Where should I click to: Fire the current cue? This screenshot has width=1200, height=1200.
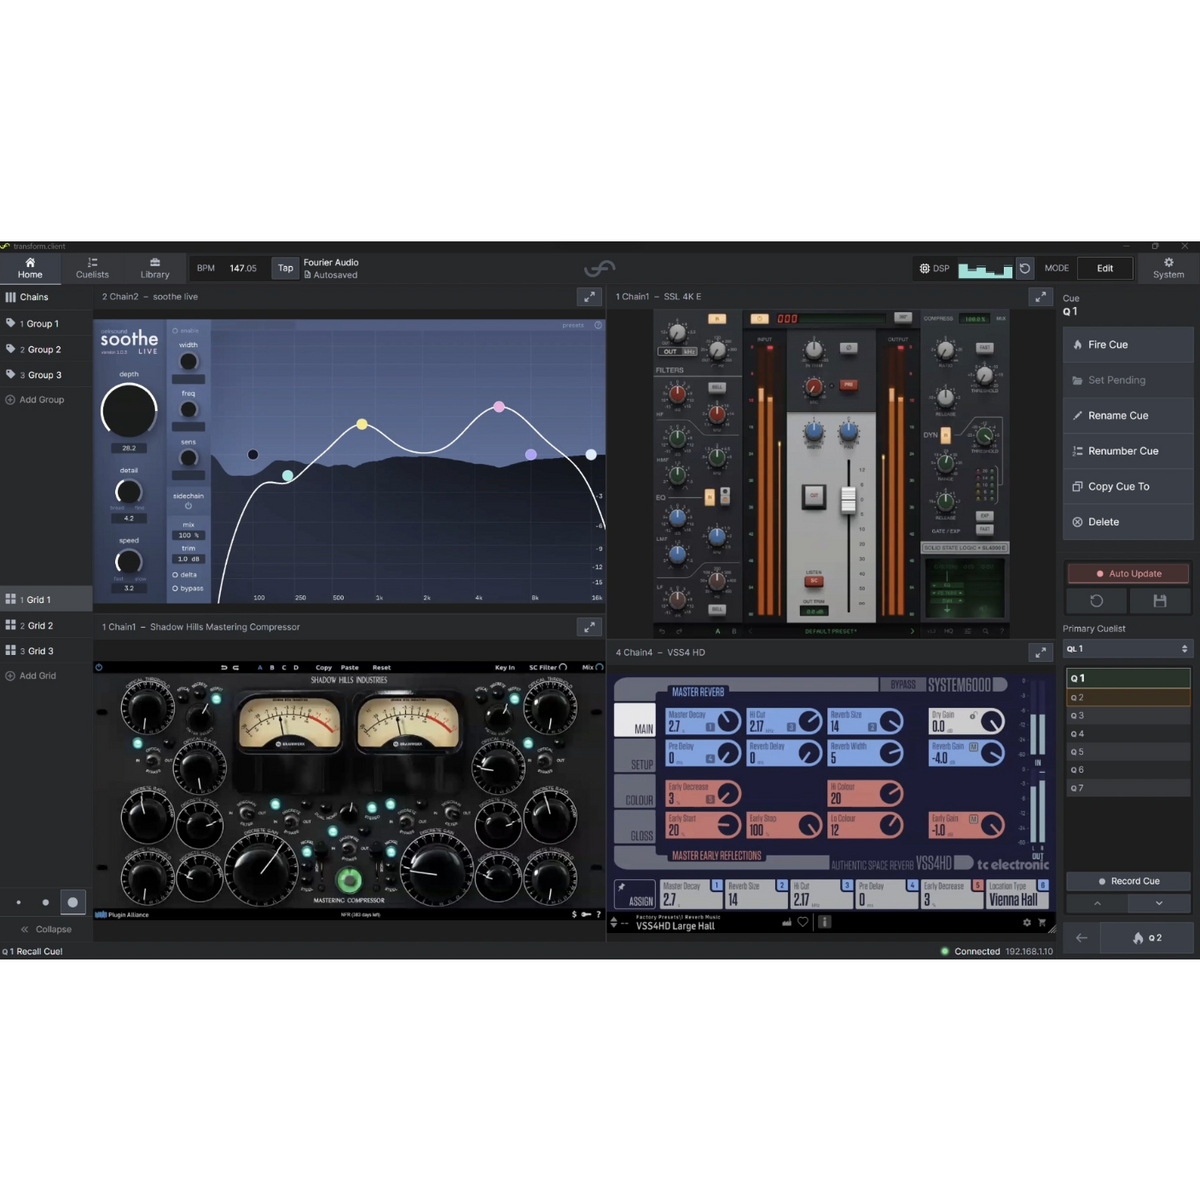tap(1128, 345)
